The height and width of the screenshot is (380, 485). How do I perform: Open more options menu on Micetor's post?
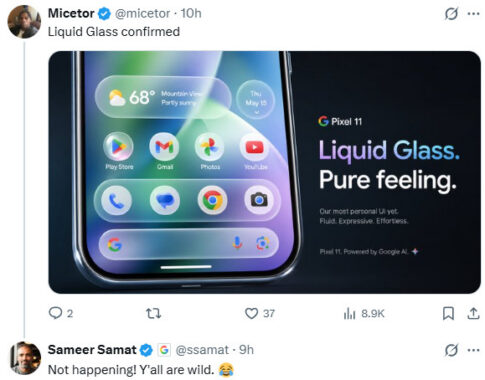[x=473, y=14]
